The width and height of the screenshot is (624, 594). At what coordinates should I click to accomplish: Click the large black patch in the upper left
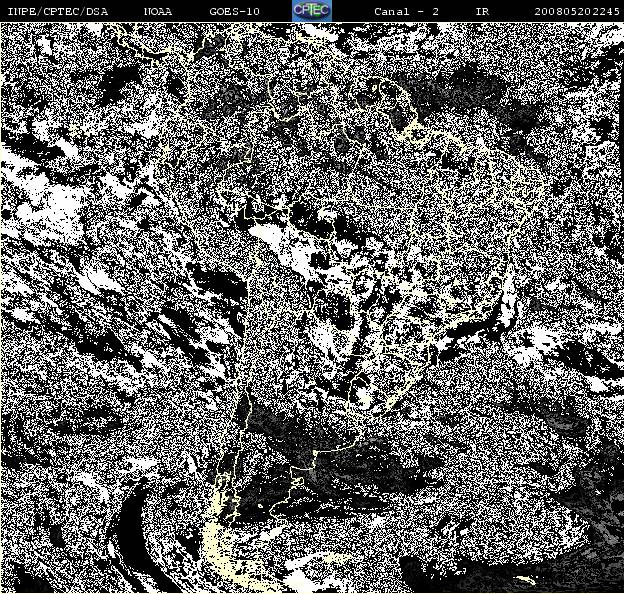[115, 82]
